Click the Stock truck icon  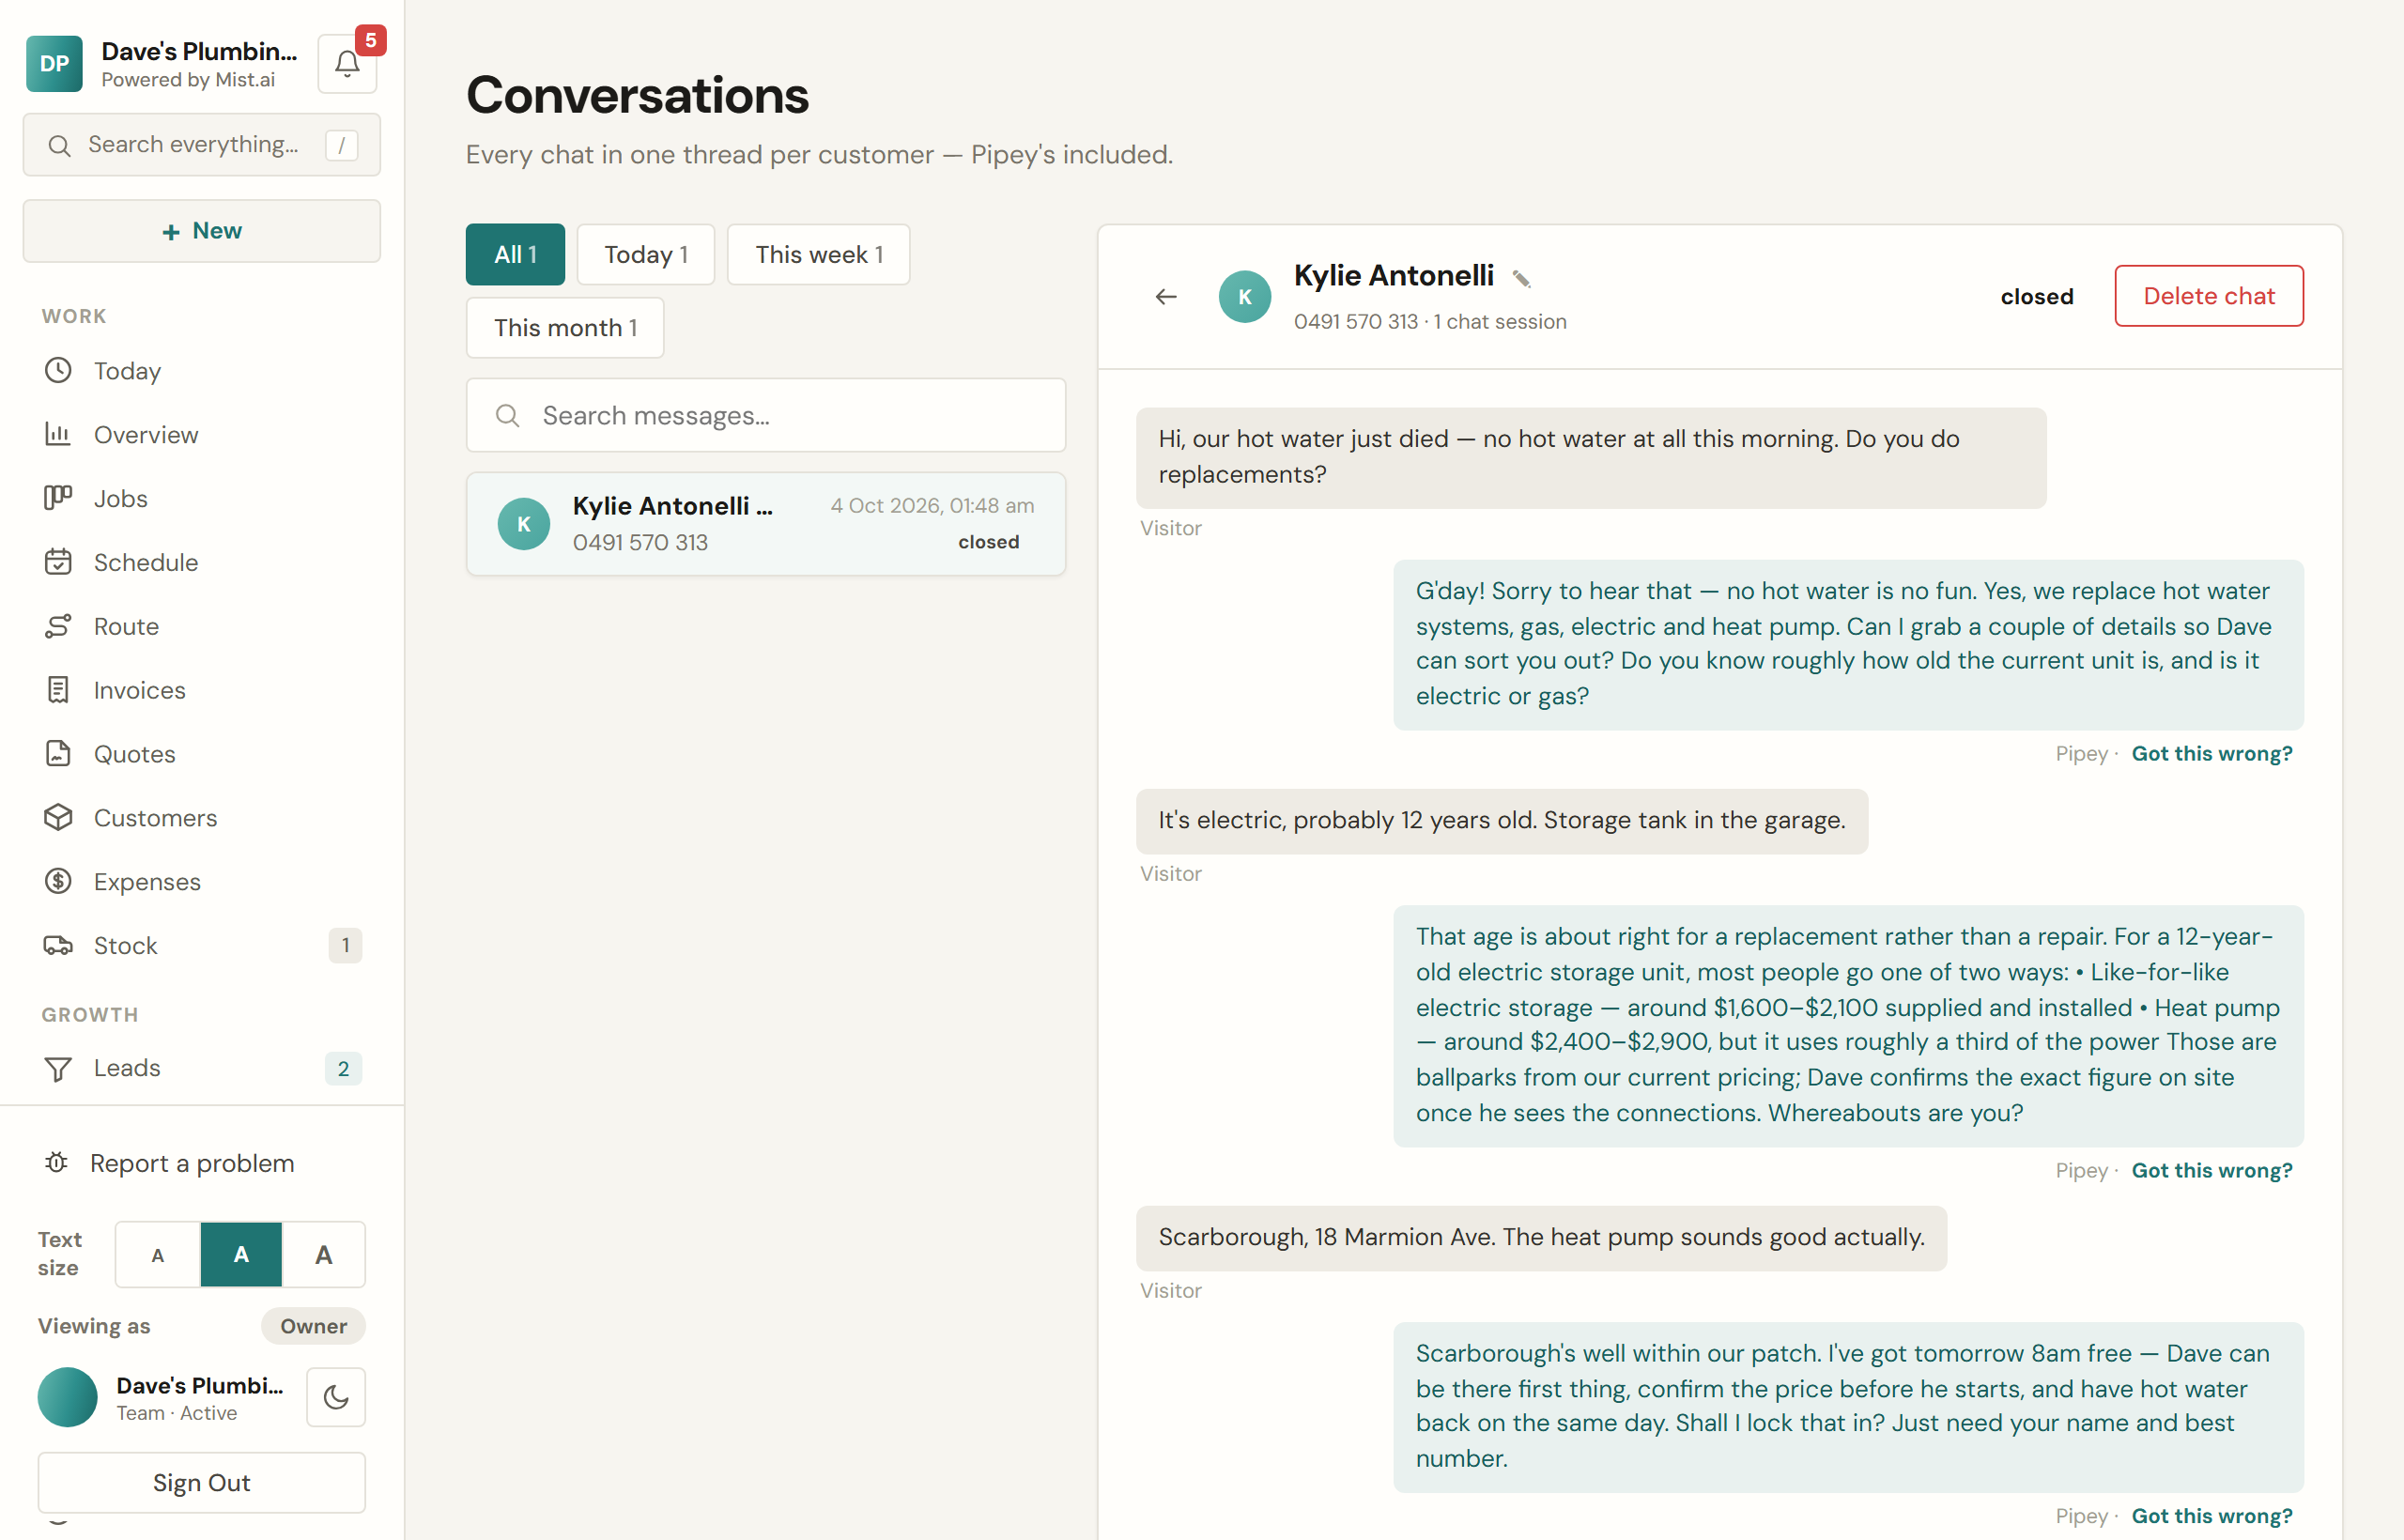(x=58, y=945)
